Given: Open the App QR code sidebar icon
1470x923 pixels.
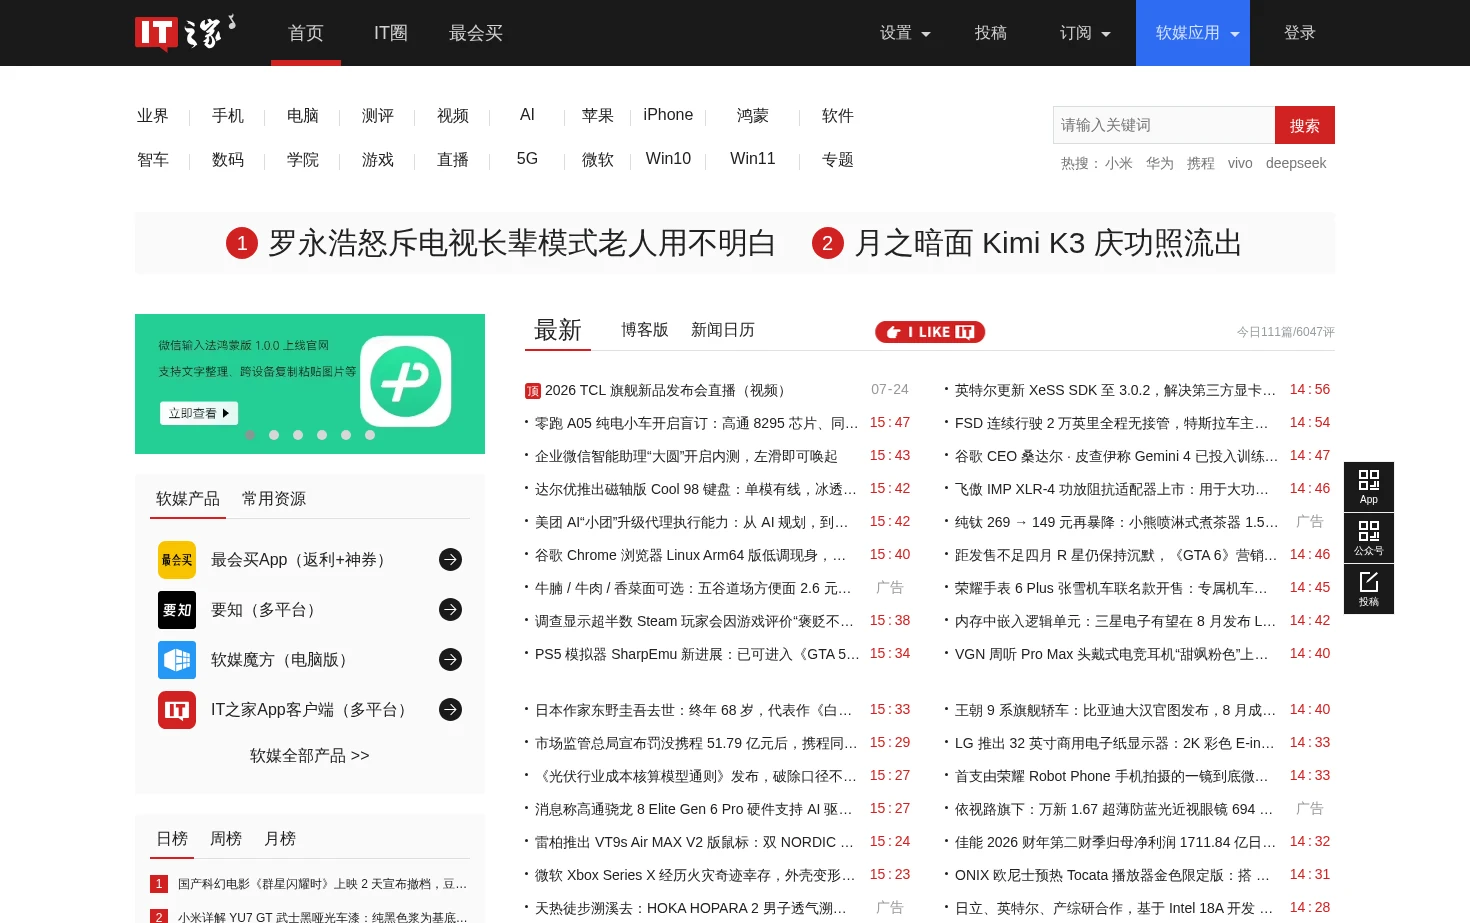Looking at the screenshot, I should (x=1369, y=486).
